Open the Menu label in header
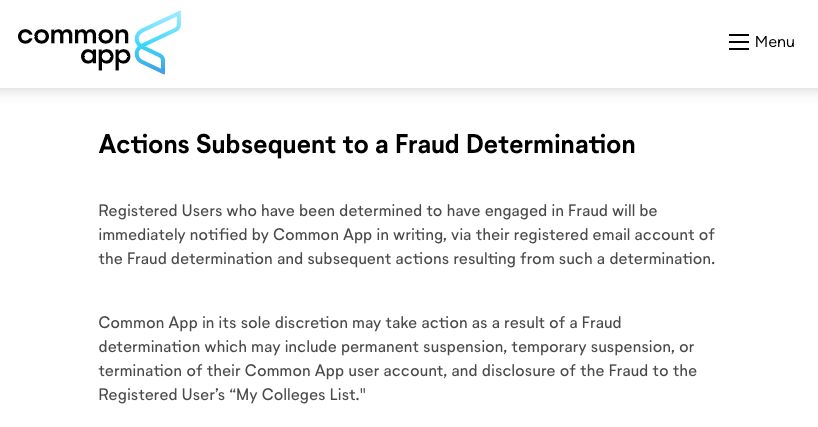The image size is (818, 427). pos(774,42)
